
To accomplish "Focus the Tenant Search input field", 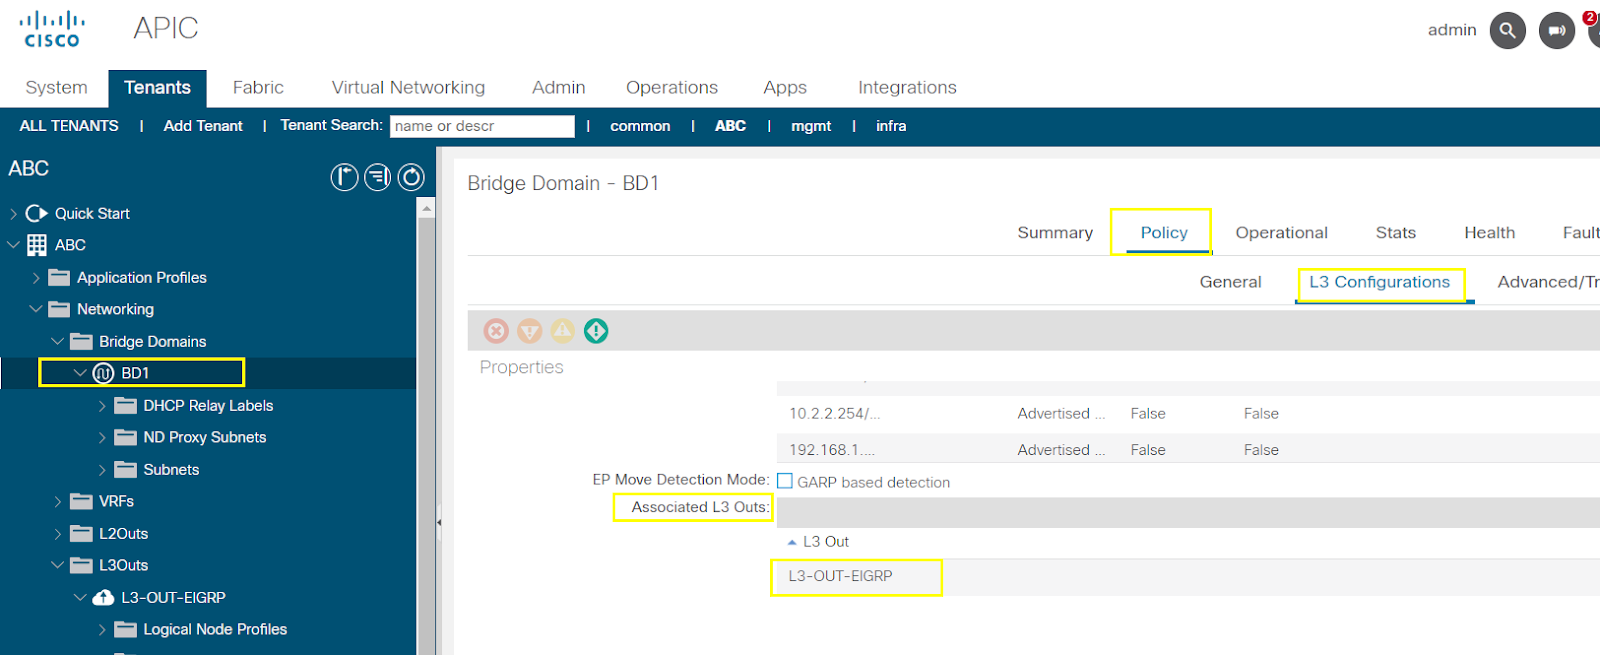I will [482, 126].
